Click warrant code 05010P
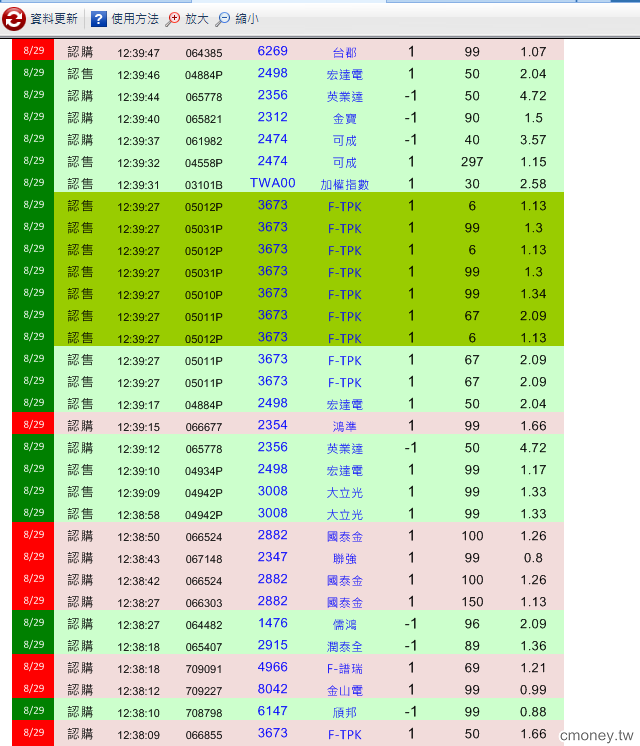This screenshot has height=746, width=640. [204, 295]
